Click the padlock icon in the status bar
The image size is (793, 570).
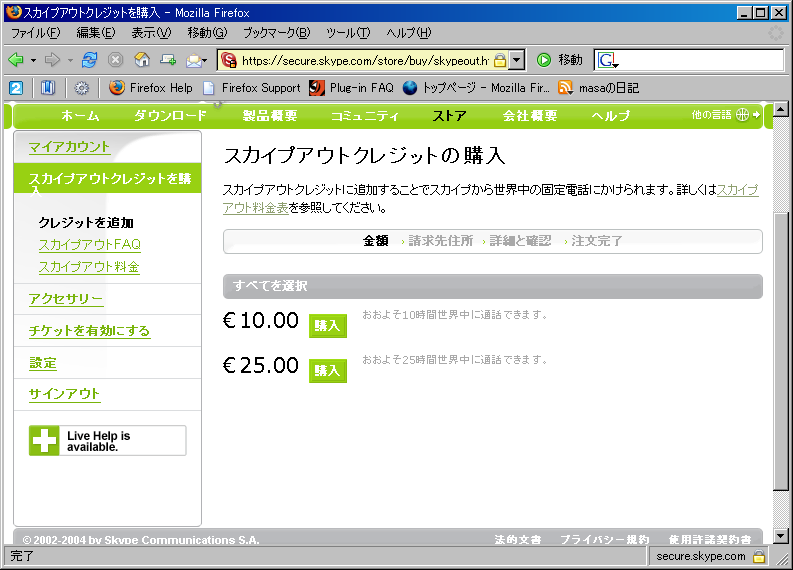click(x=759, y=556)
